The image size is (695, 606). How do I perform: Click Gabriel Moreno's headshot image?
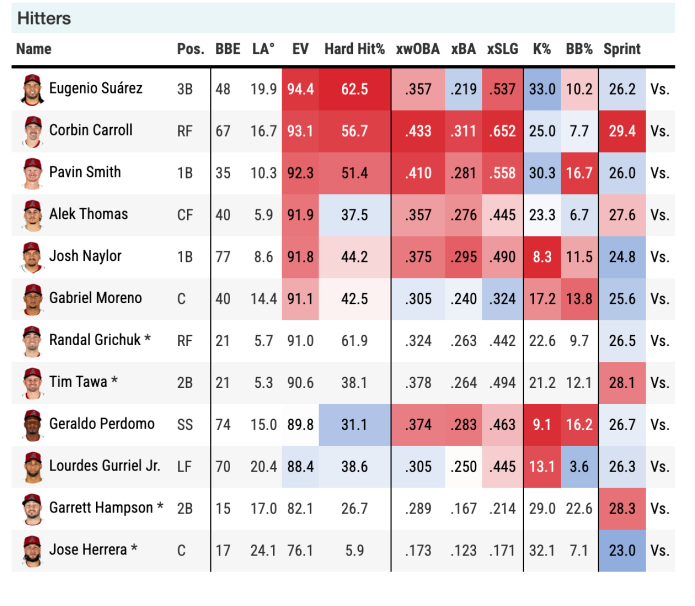[32, 299]
